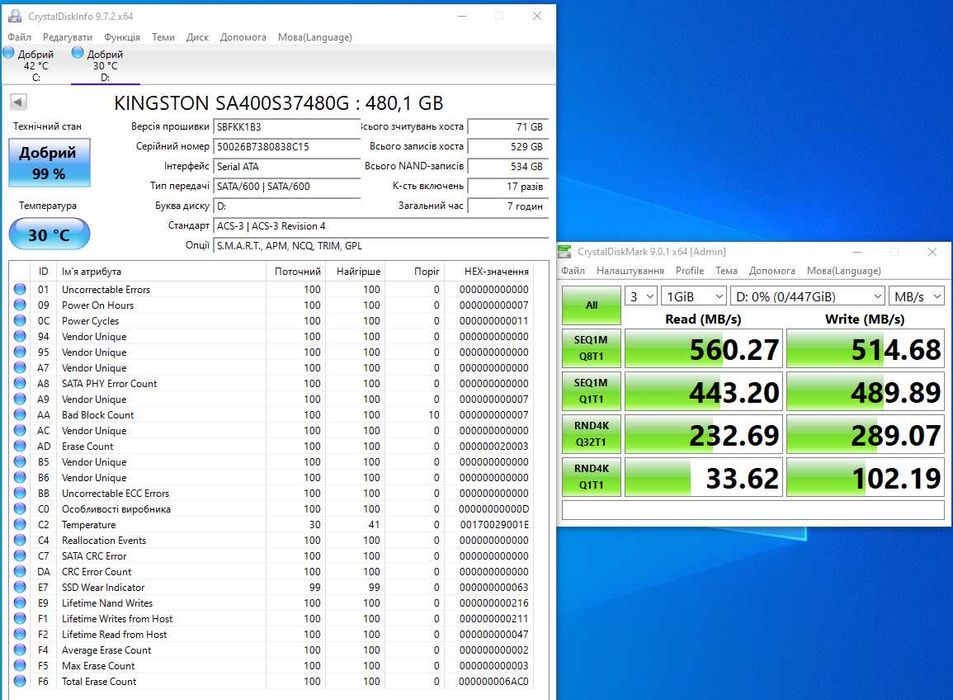Click status orb for Reallocation Events row

(x=20, y=540)
